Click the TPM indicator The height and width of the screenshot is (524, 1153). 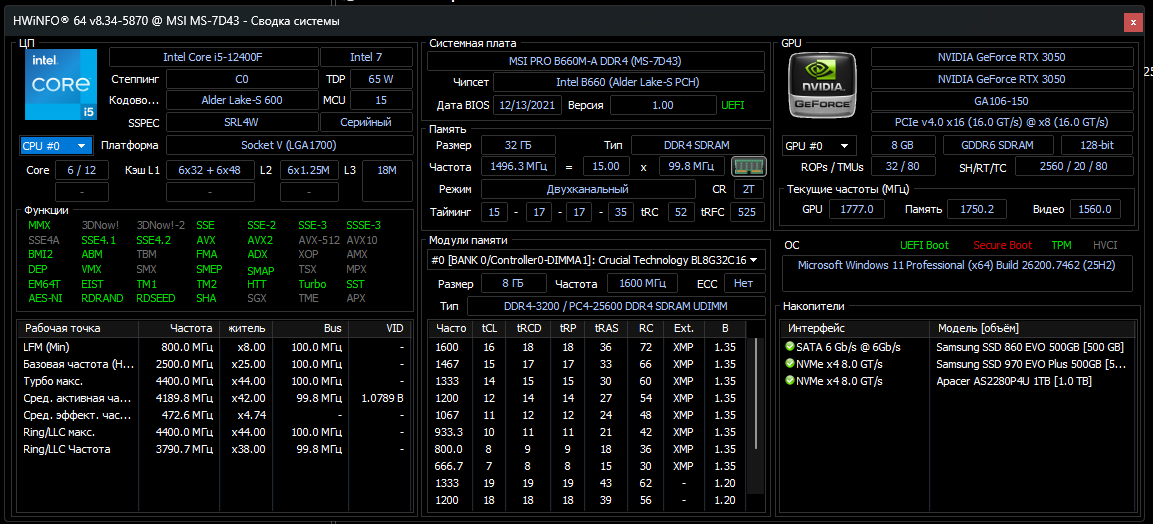point(1061,245)
